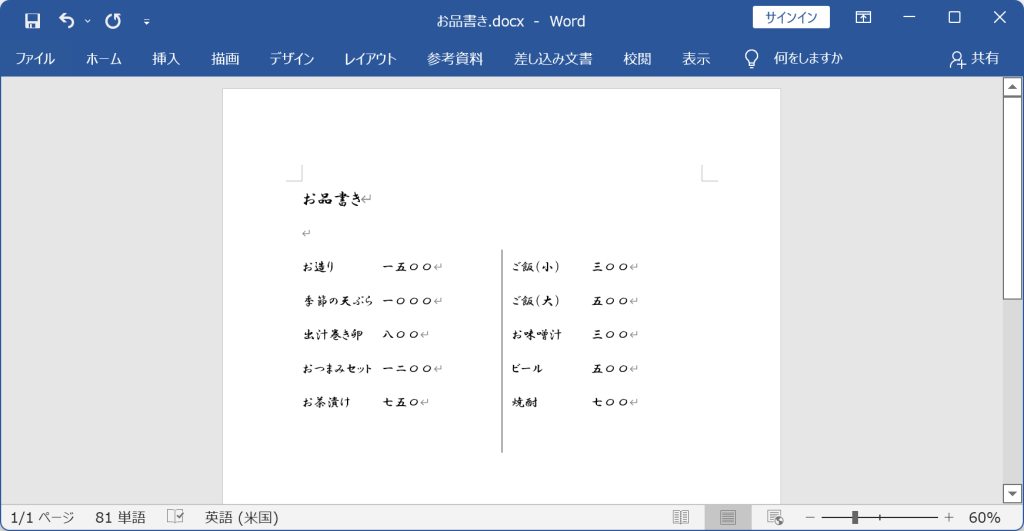Open the 挿入 ribbon tab
Viewport: 1024px width, 531px height.
[x=166, y=59]
